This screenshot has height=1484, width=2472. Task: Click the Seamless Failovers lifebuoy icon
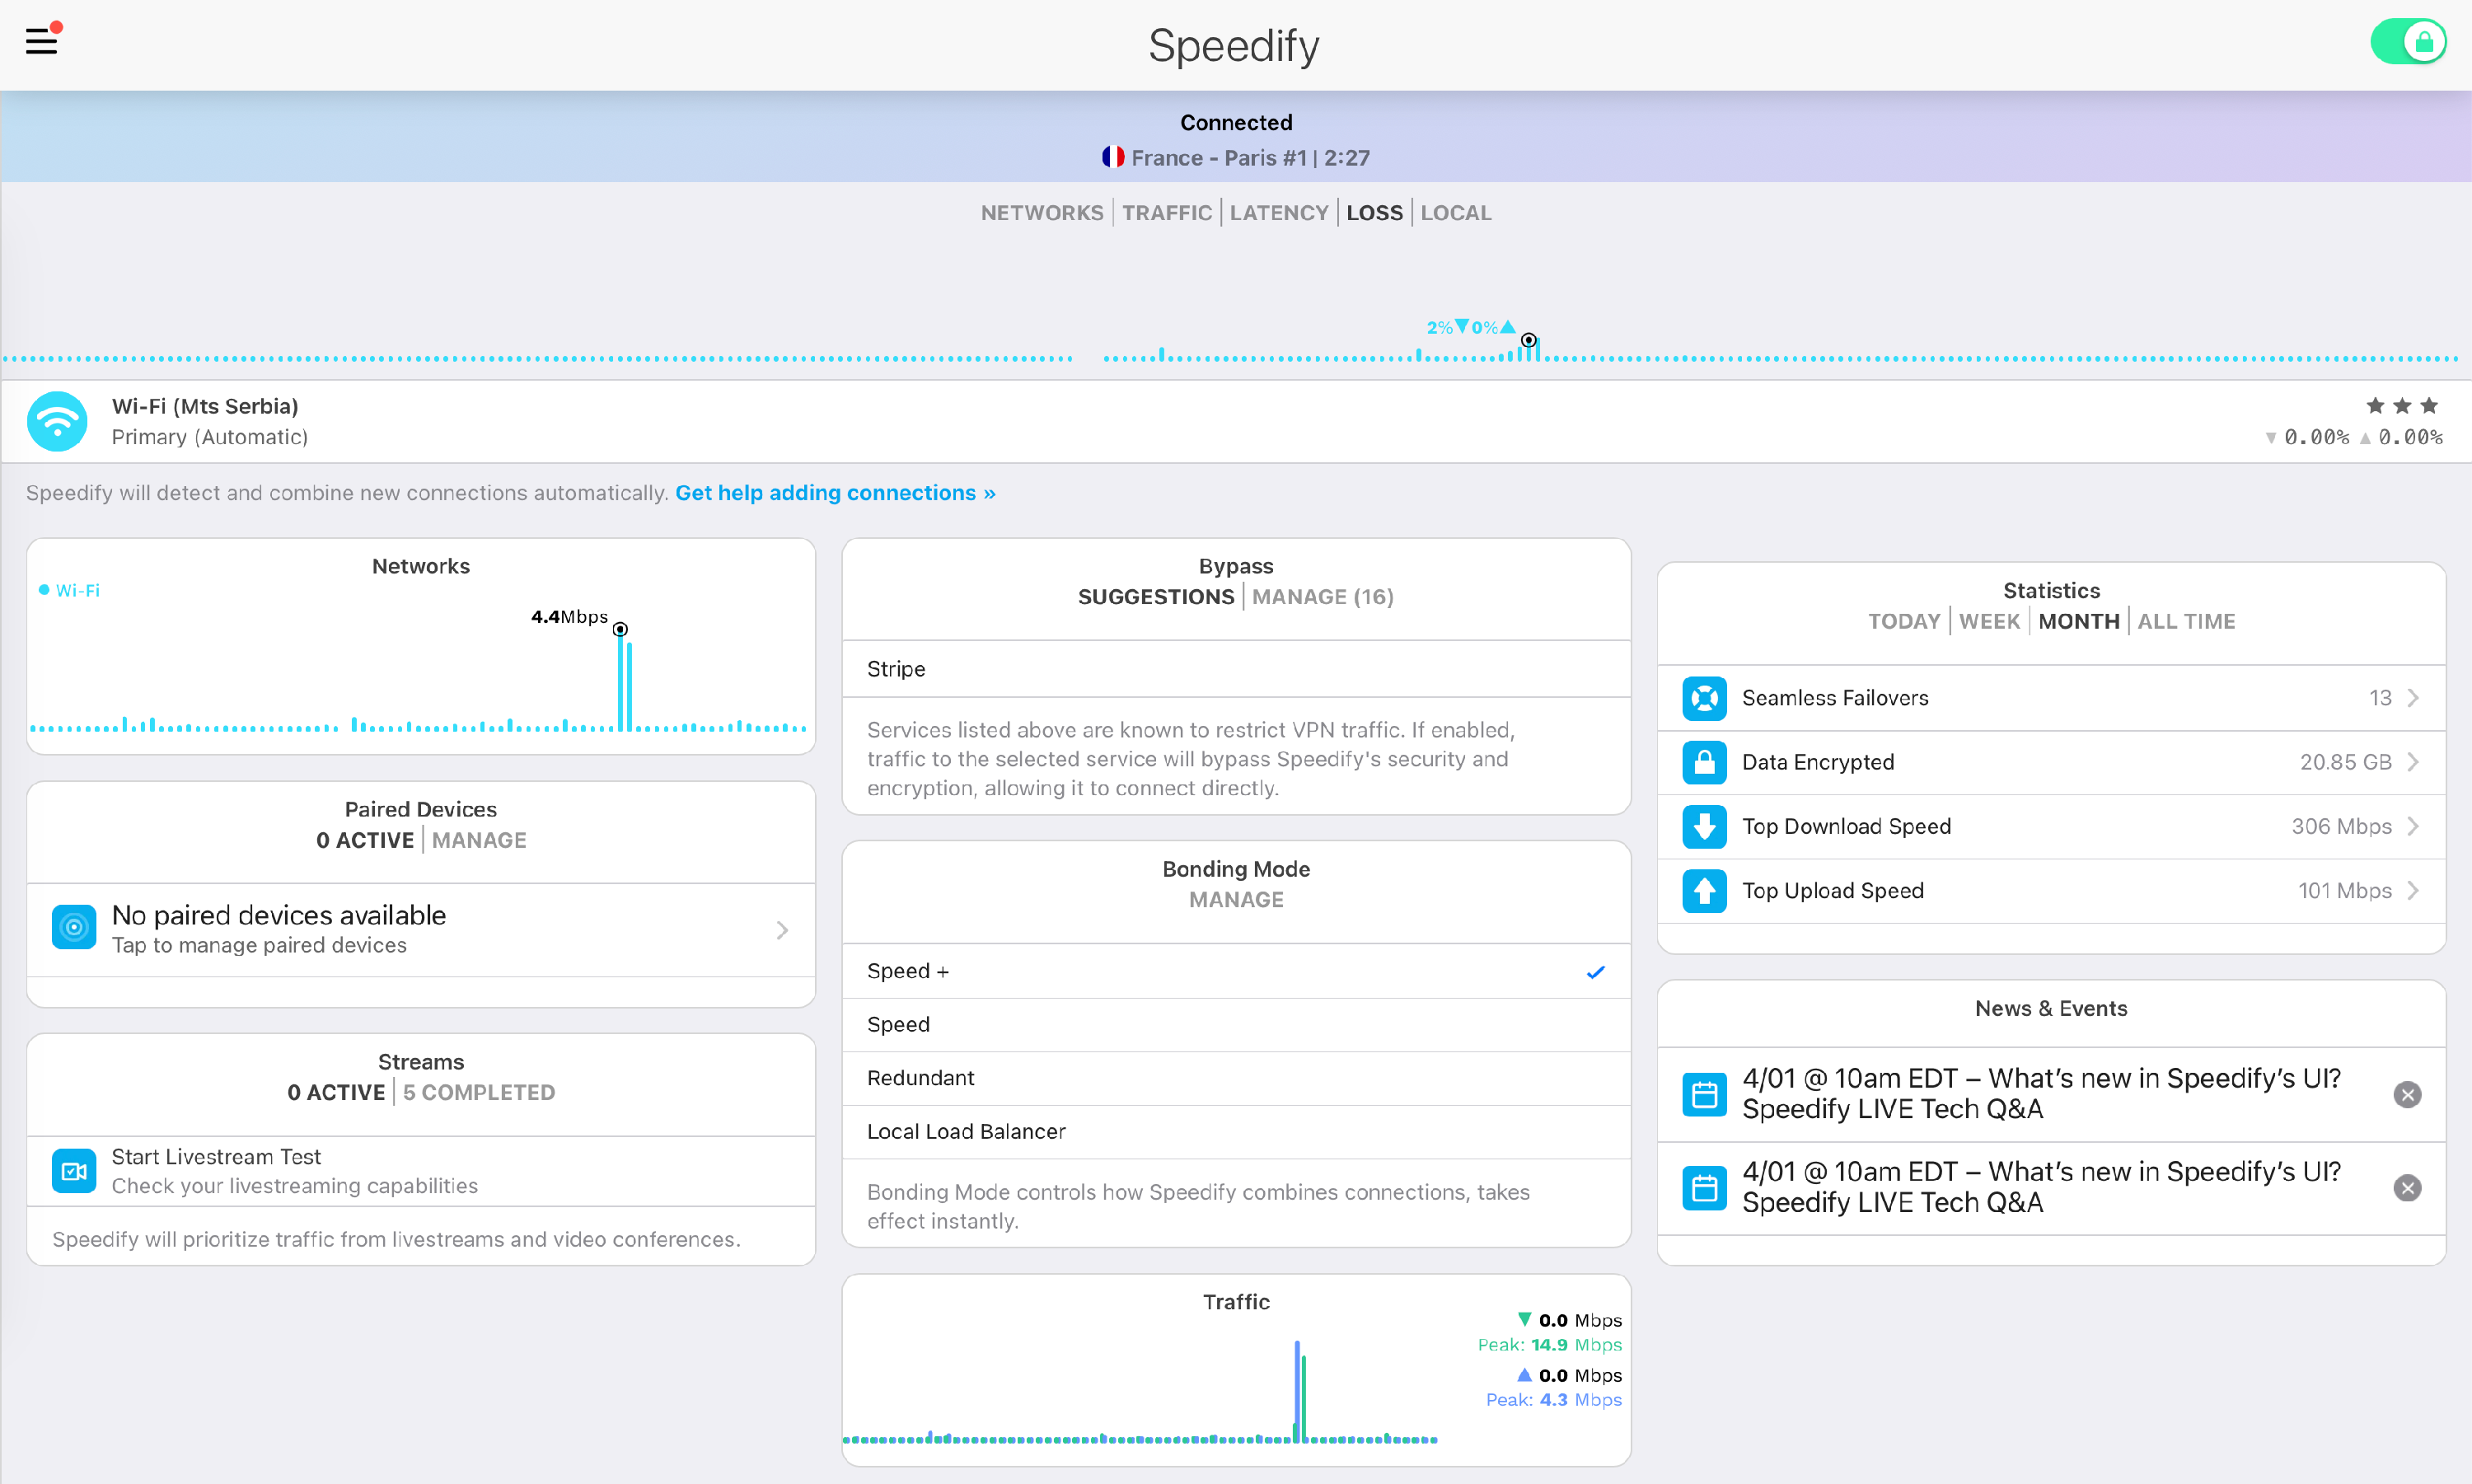[1703, 698]
